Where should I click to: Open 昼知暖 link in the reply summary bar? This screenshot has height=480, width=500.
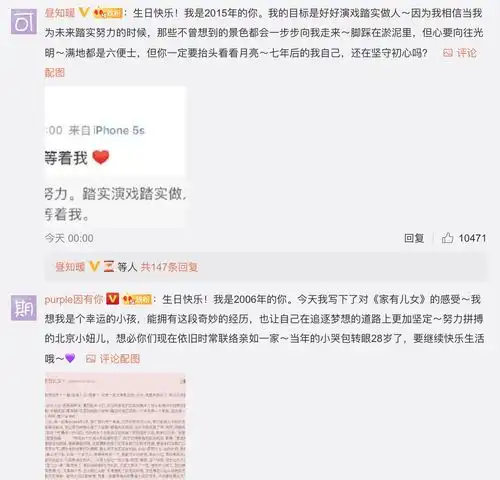(x=70, y=267)
